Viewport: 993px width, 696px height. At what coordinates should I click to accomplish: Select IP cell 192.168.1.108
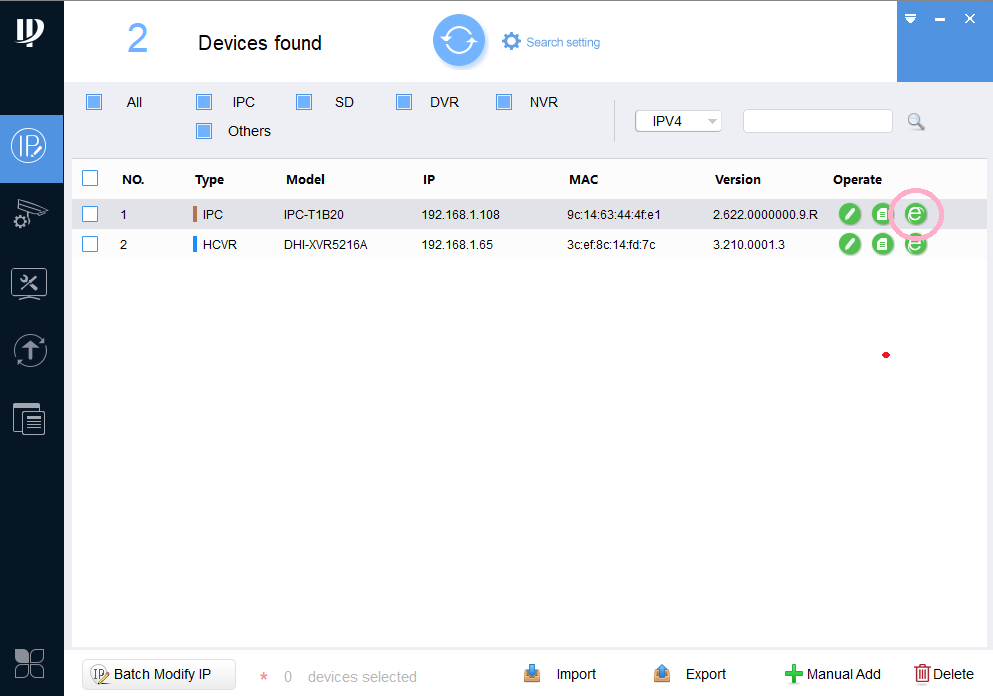pyautogui.click(x=460, y=215)
